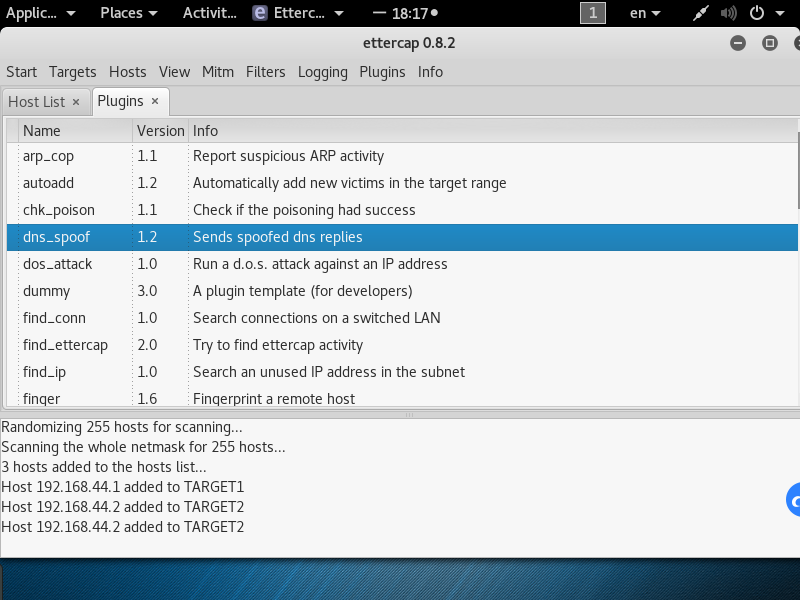Open the Filters menu
The width and height of the screenshot is (800, 600).
click(x=265, y=72)
